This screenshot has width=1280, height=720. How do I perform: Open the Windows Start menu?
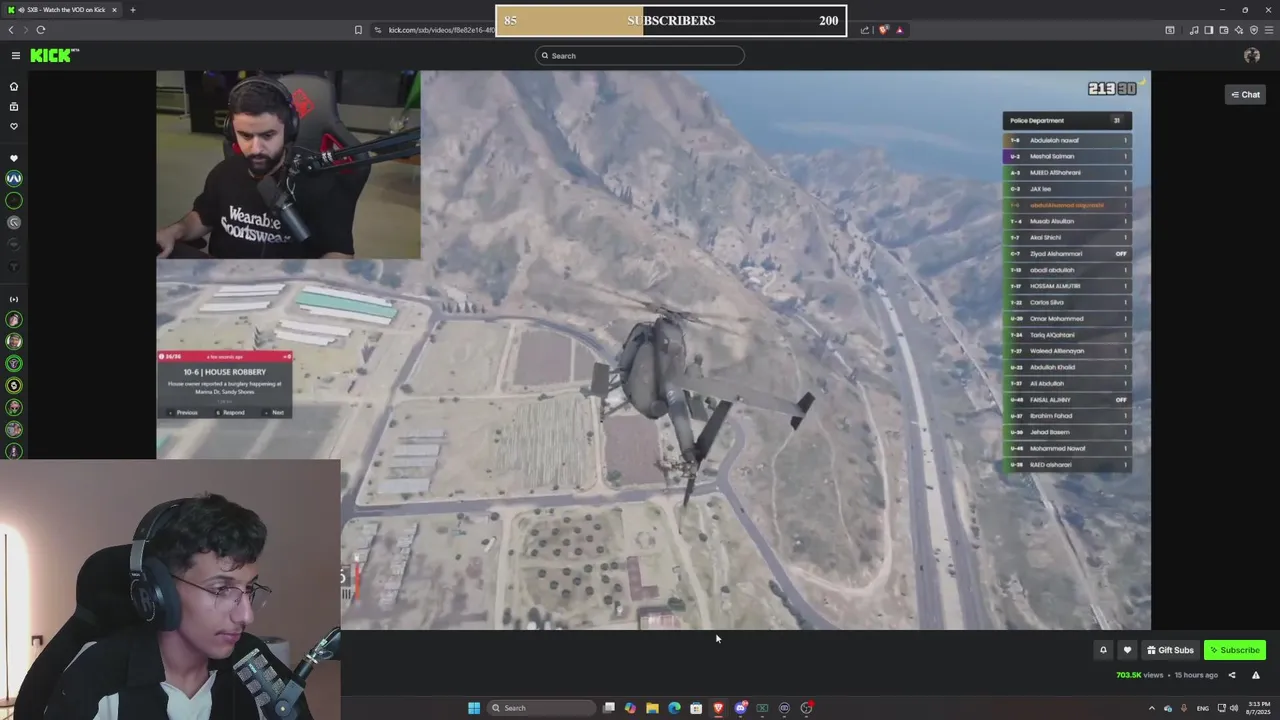(474, 708)
